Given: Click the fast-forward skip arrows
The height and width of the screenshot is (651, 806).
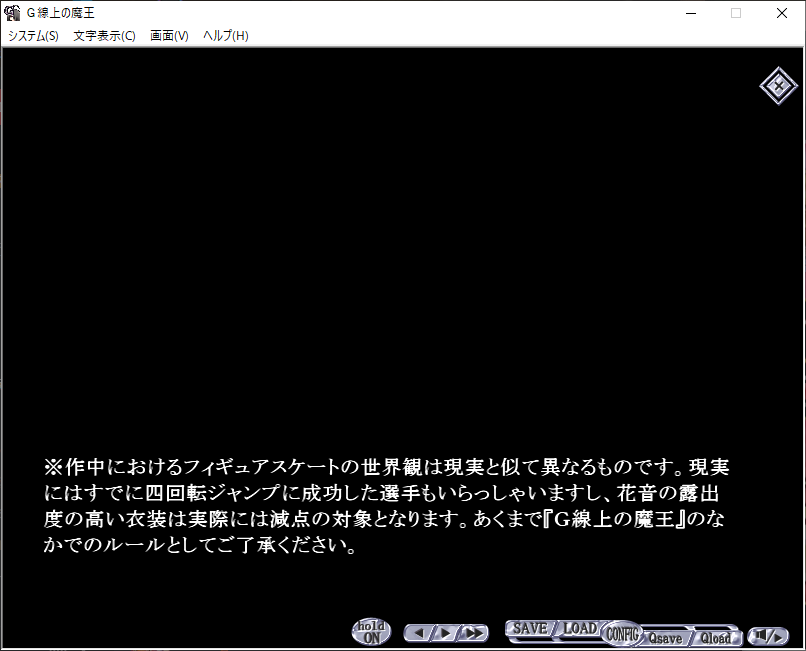Looking at the screenshot, I should 474,633.
